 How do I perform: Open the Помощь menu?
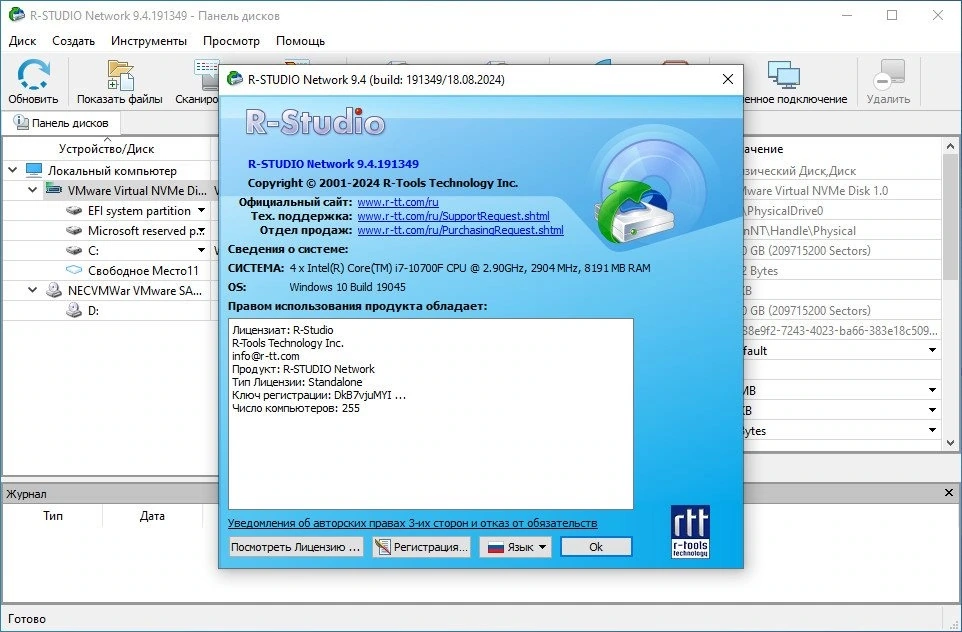tap(301, 41)
